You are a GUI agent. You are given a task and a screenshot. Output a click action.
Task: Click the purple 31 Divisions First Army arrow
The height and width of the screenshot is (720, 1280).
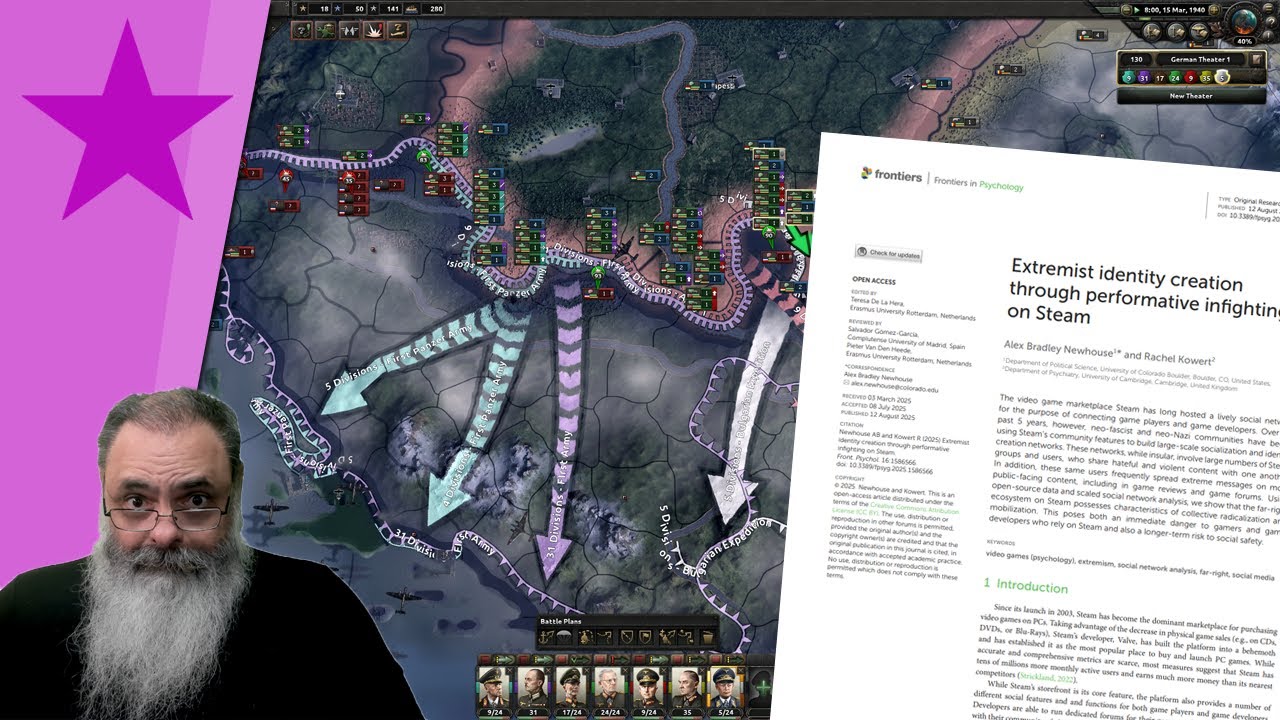tap(564, 430)
